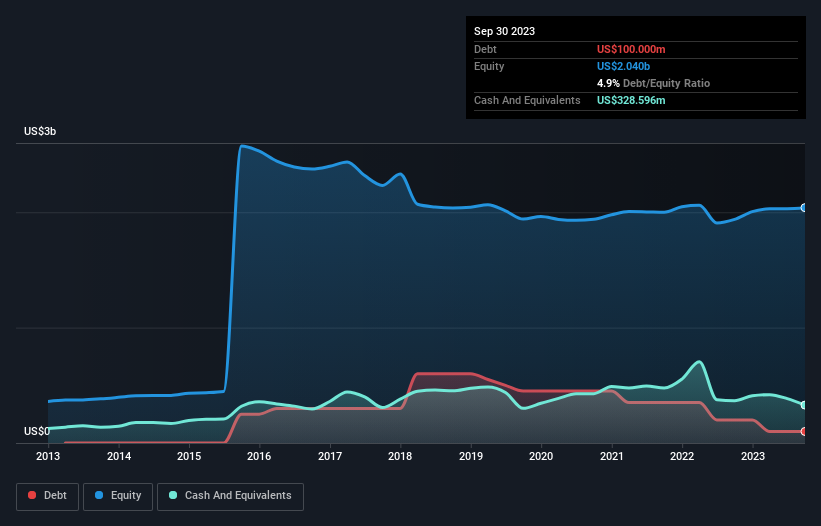
Task: Click the blue Equity legend dot
Action: [99, 495]
